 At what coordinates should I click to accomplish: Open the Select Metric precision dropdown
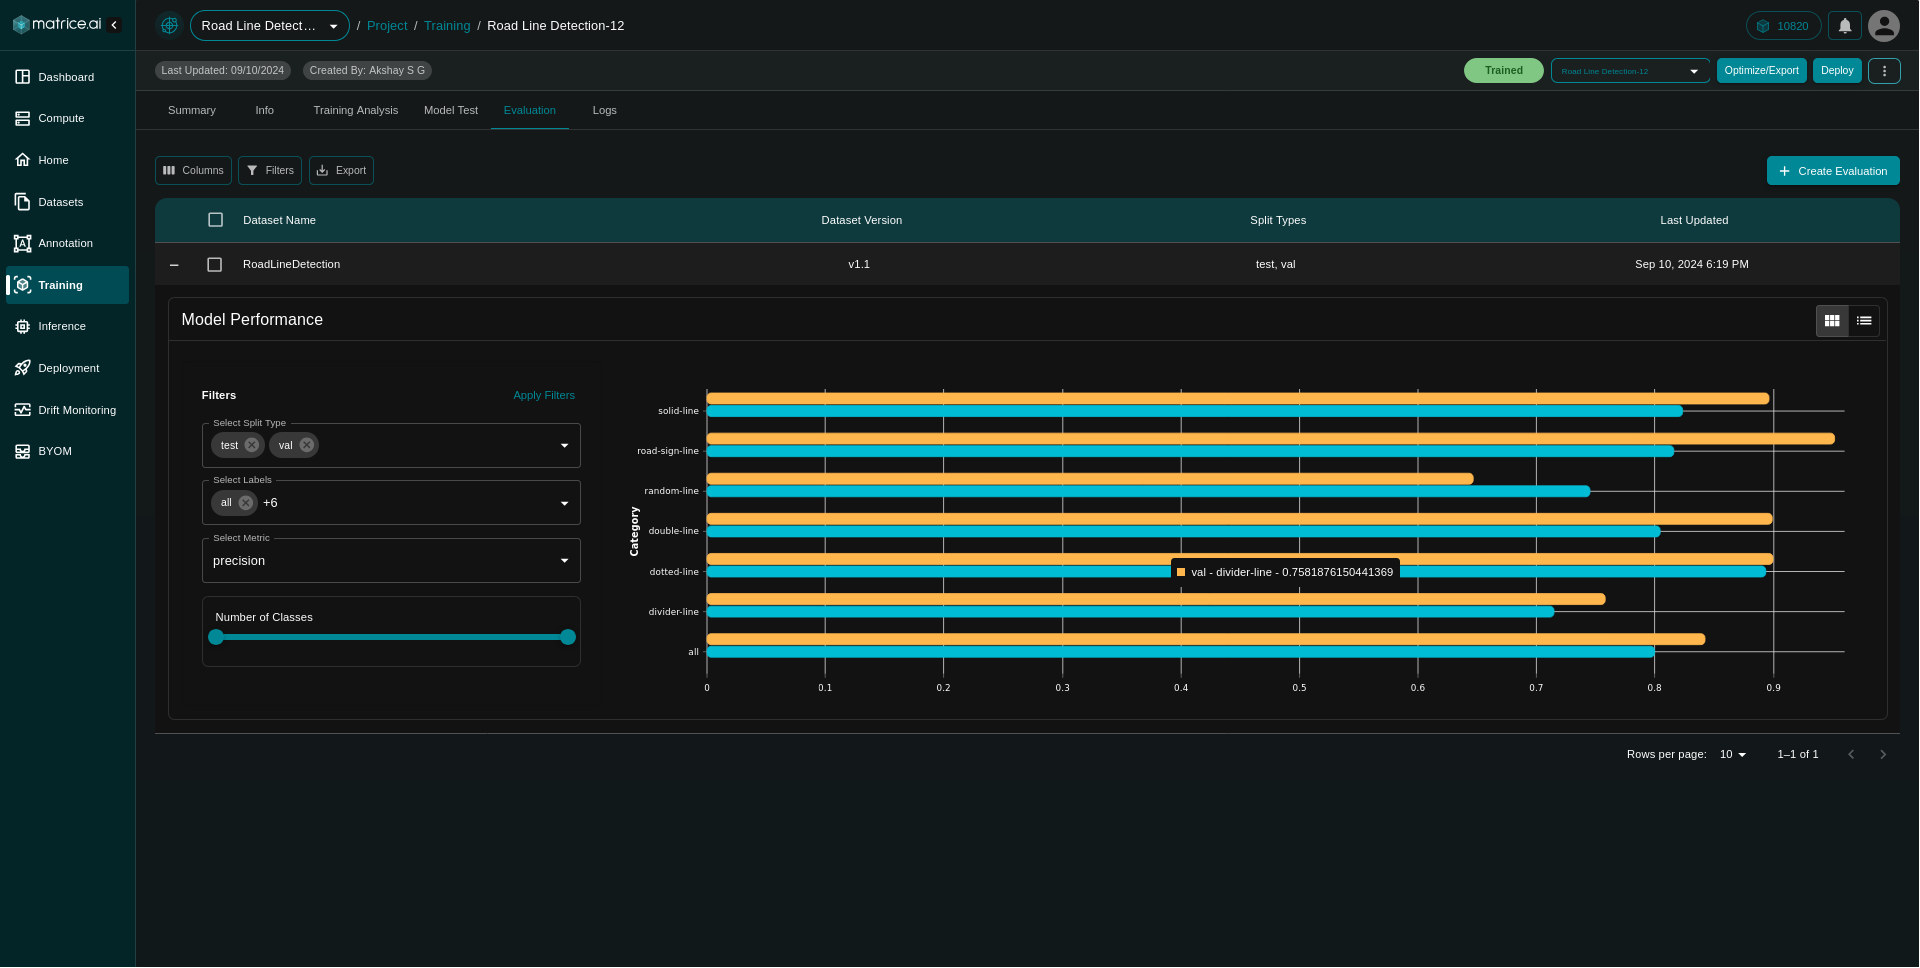tap(391, 561)
